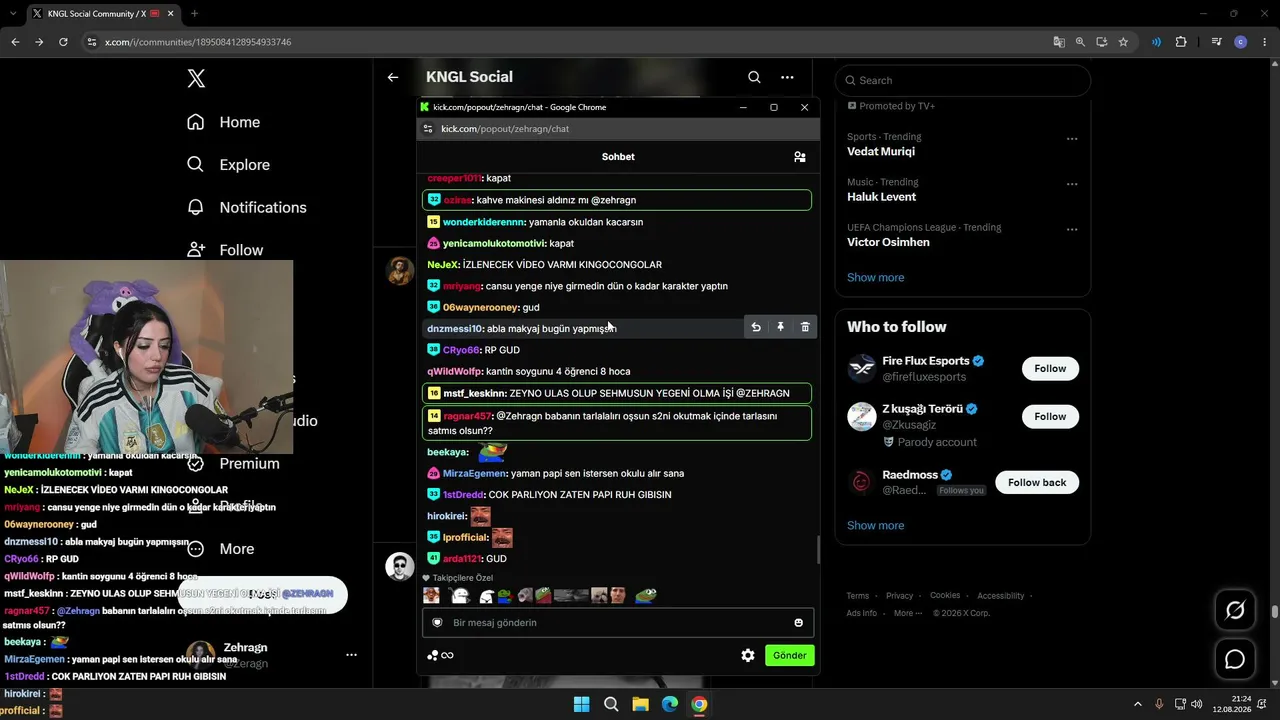Reply to dnzmessi10 chat message
The height and width of the screenshot is (720, 1280).
756,327
